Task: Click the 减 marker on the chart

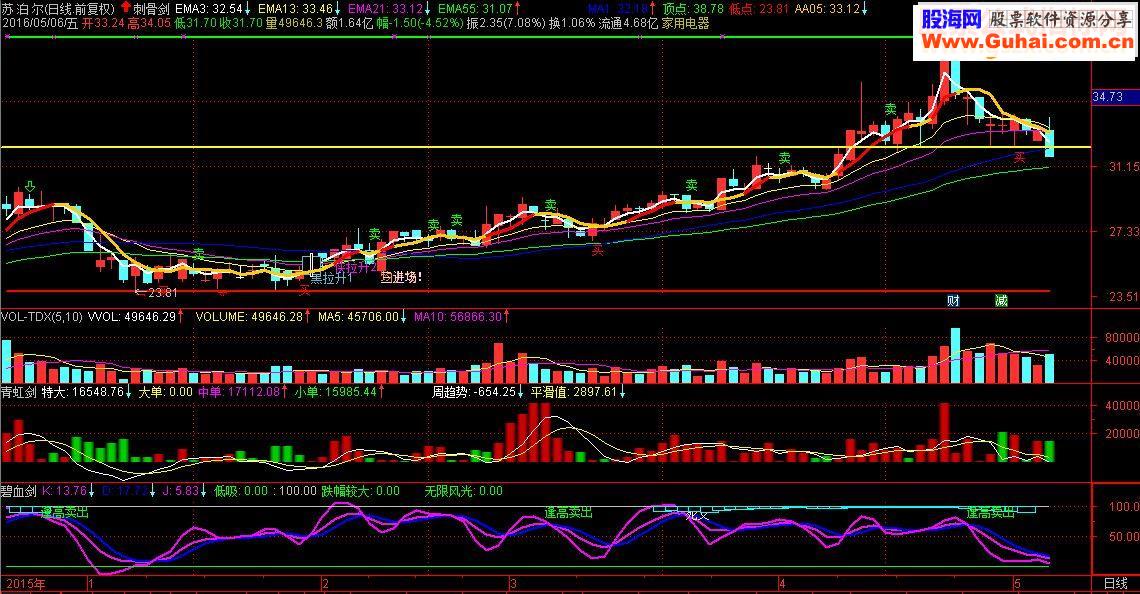Action: (1001, 300)
